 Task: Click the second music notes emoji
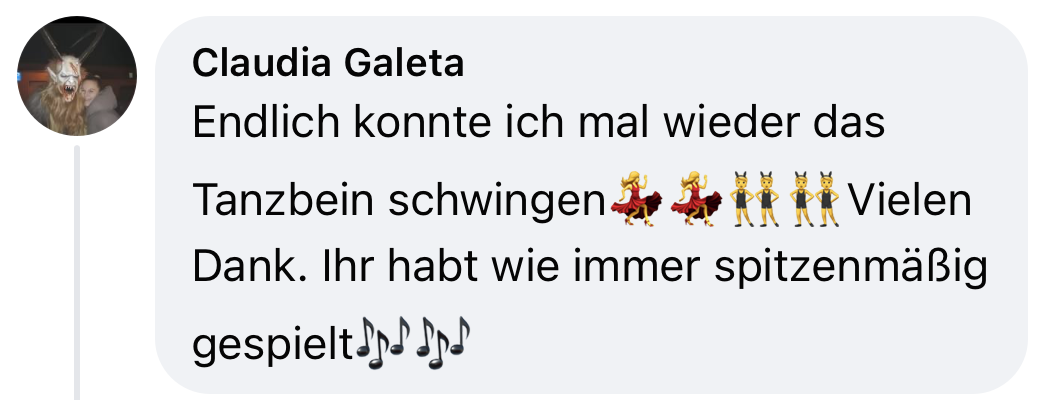click(x=442, y=343)
